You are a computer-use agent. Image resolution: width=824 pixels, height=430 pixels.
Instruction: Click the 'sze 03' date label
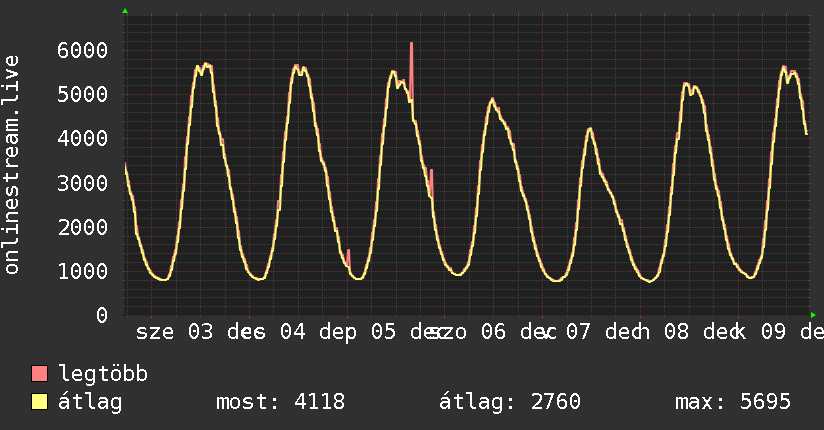pyautogui.click(x=175, y=332)
